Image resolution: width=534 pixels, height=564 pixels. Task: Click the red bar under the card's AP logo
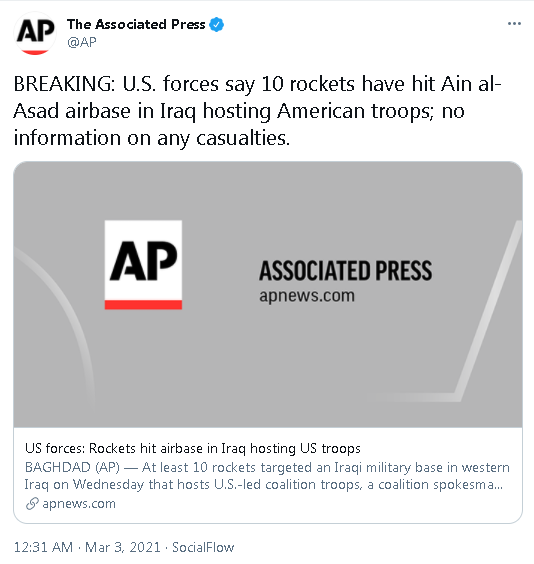tap(143, 305)
